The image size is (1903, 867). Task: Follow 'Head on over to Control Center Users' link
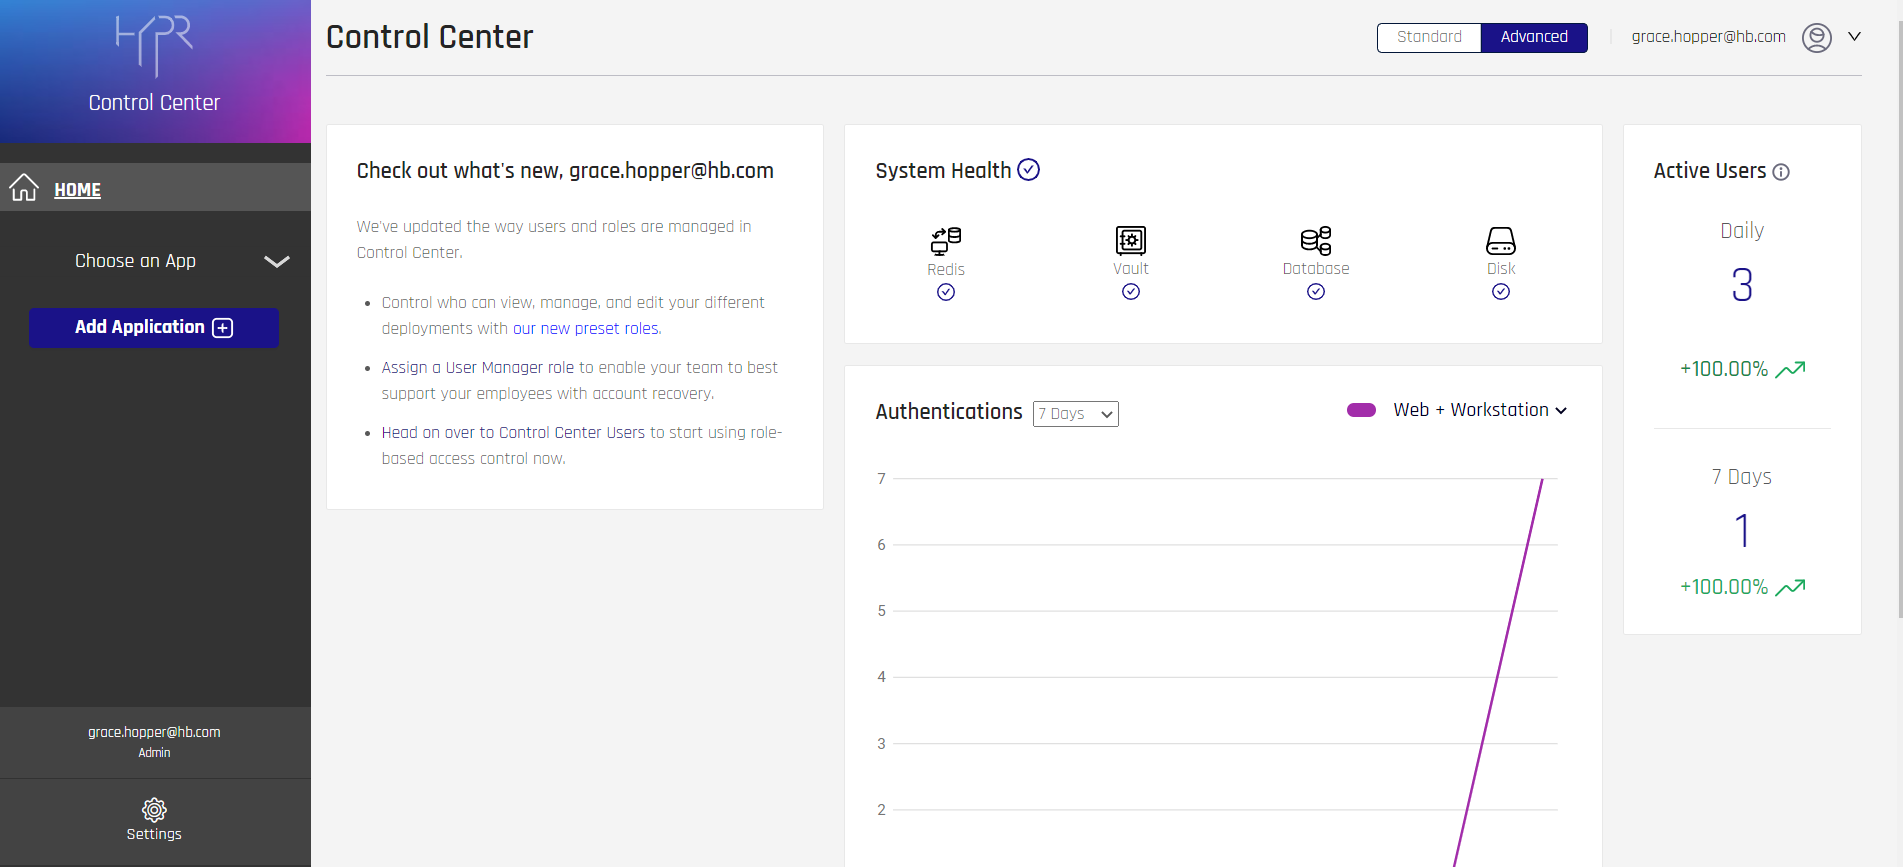point(513,432)
